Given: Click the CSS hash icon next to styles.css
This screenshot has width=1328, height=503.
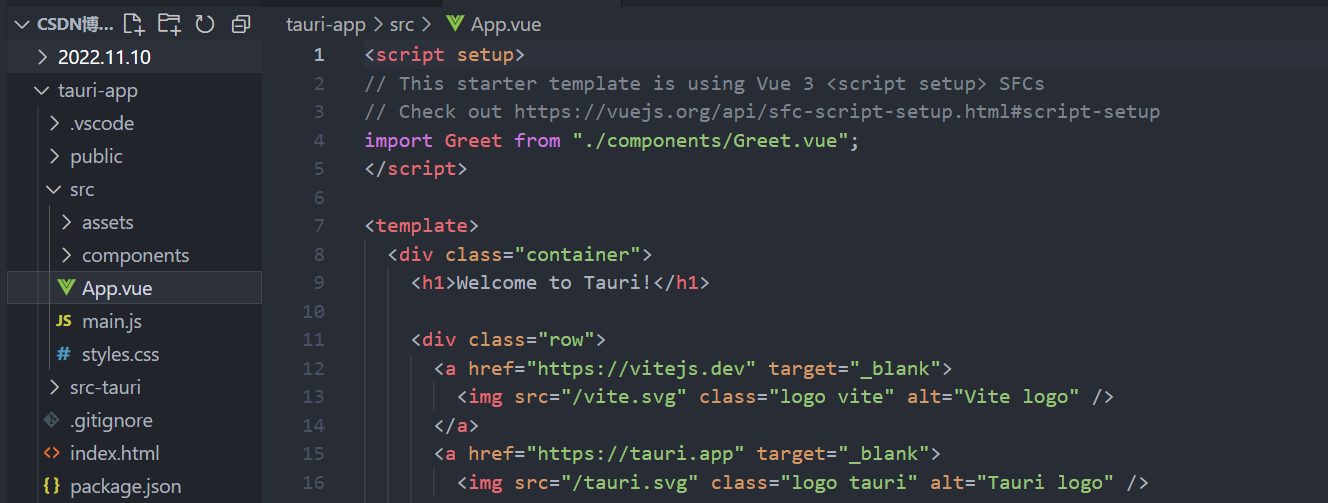Looking at the screenshot, I should (x=64, y=354).
